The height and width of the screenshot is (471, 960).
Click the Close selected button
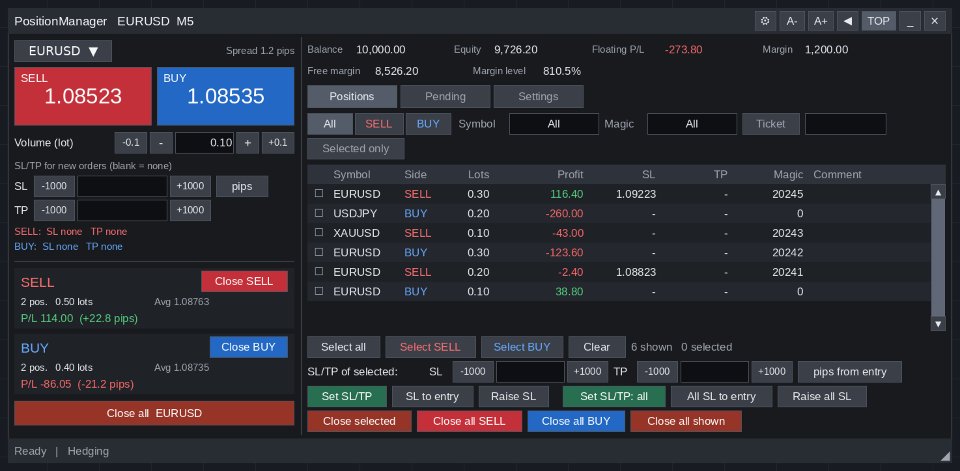coord(359,421)
